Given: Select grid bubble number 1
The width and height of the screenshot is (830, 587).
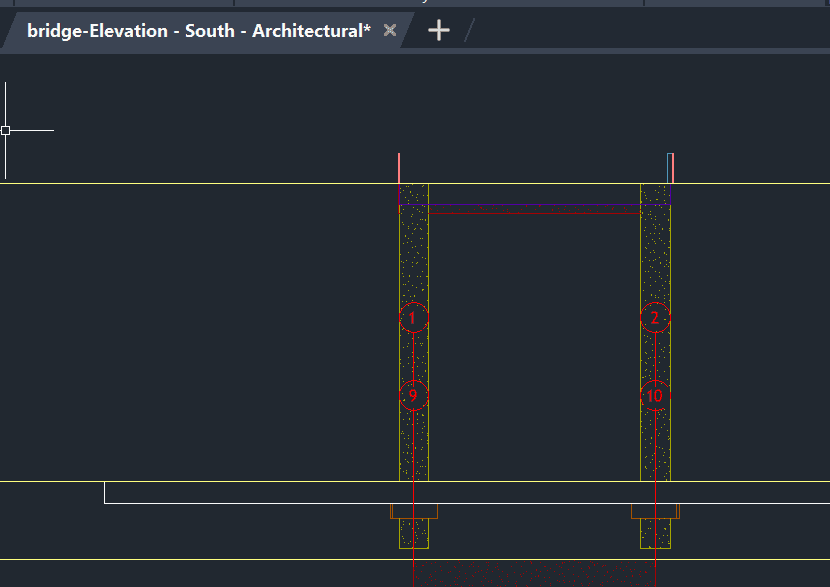Looking at the screenshot, I should coord(413,319).
